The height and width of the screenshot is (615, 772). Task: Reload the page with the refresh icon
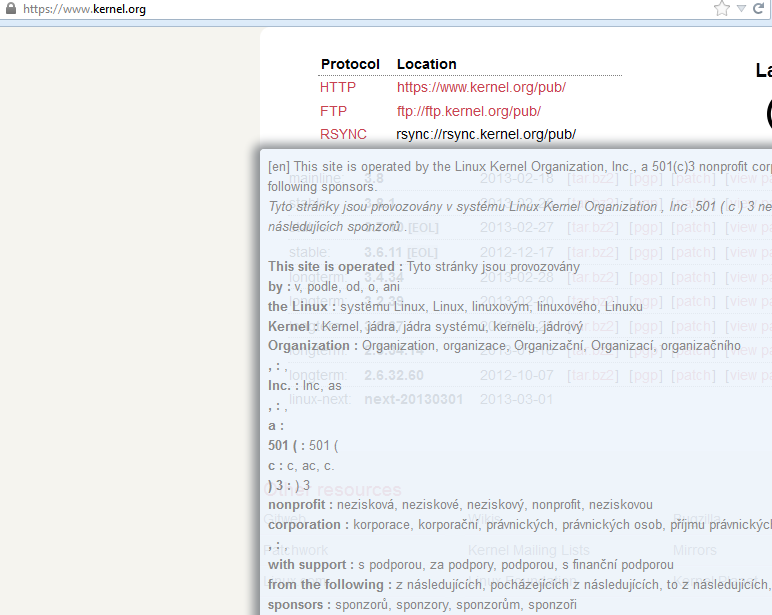click(x=759, y=8)
